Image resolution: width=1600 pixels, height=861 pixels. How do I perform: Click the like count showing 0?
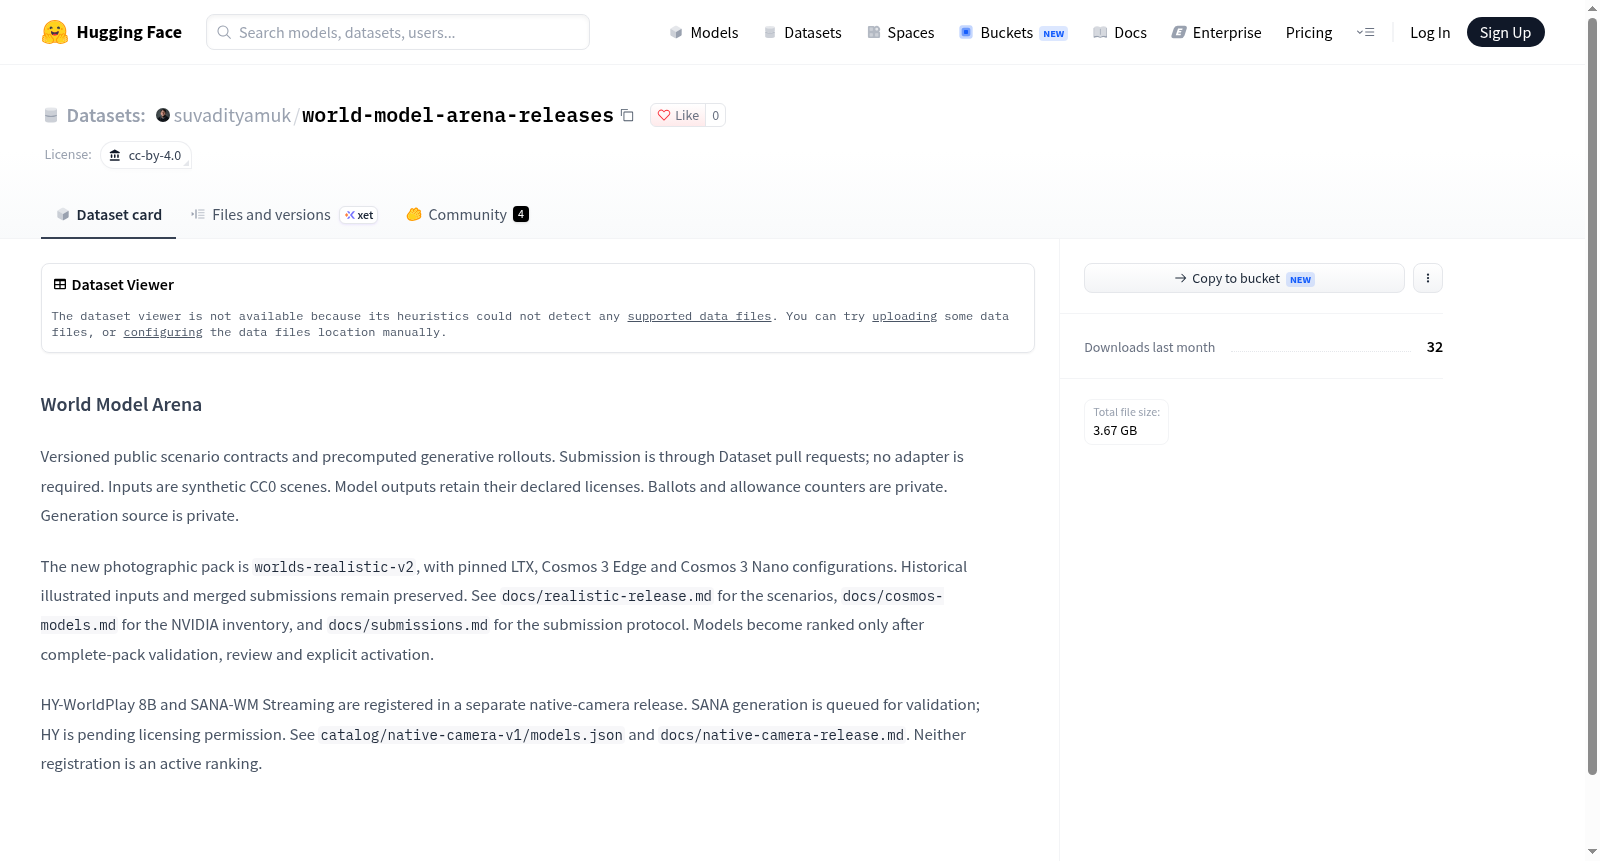pos(715,115)
